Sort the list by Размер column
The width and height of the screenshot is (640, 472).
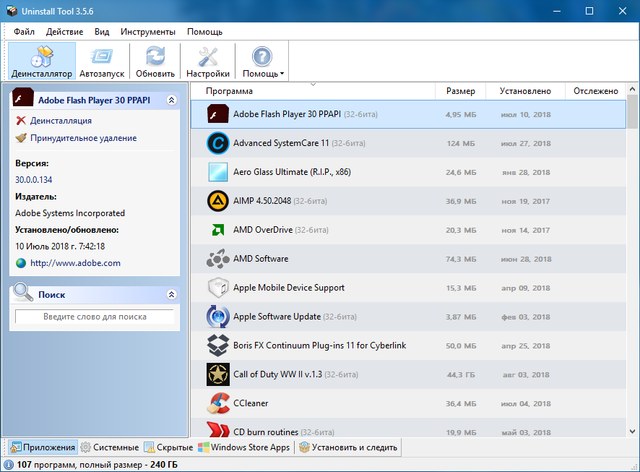pyautogui.click(x=460, y=91)
